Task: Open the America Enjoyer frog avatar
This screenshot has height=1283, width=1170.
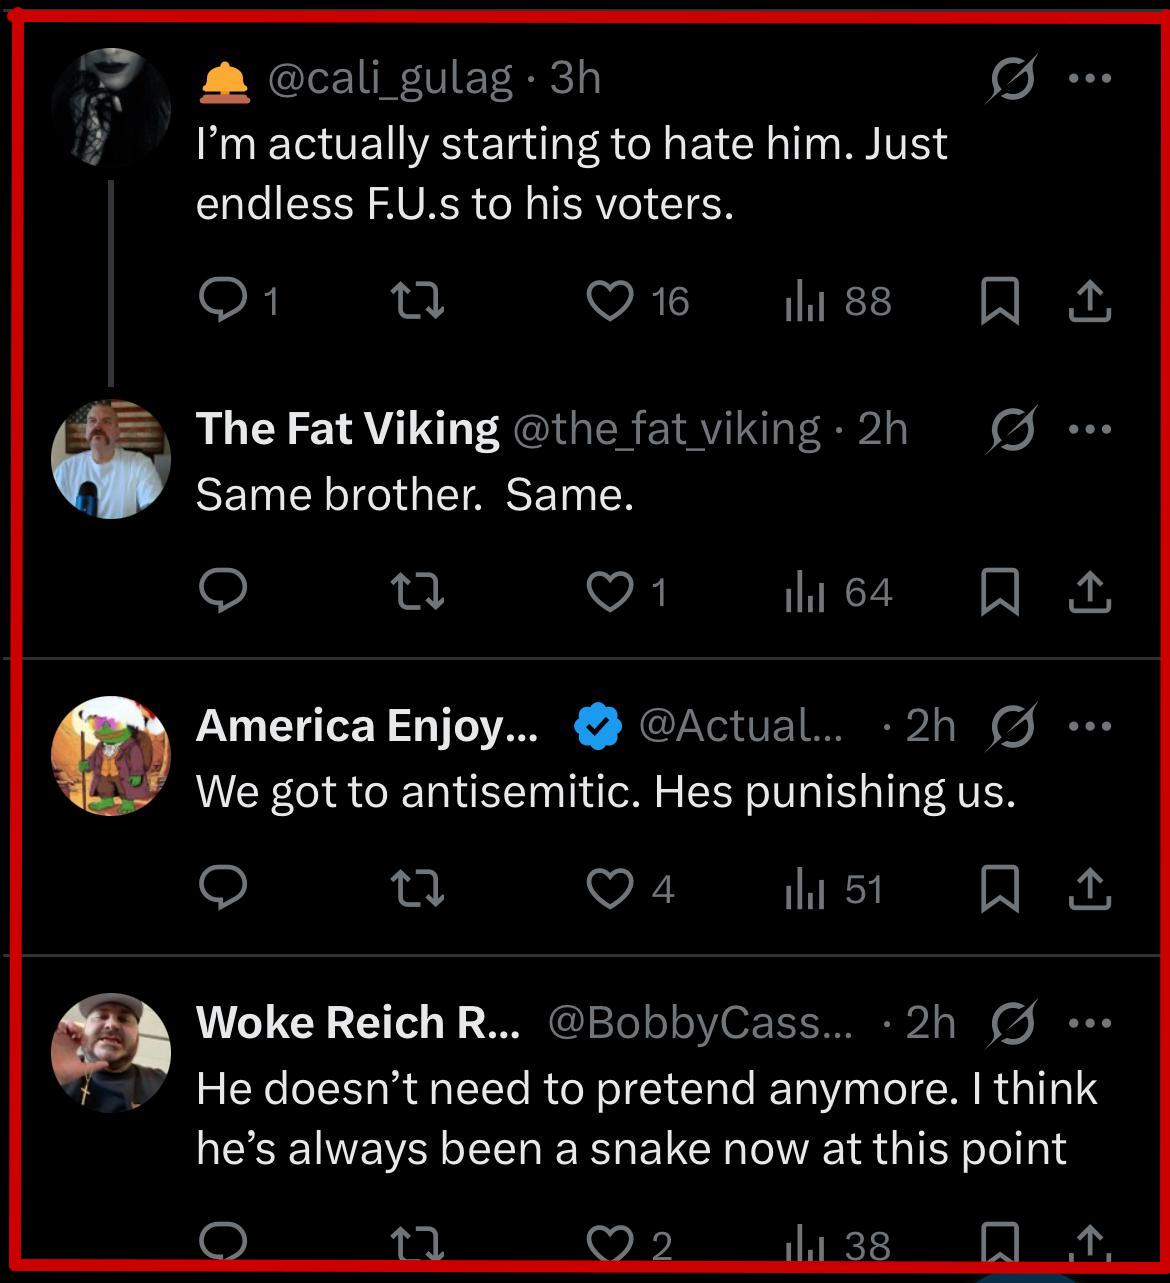Action: (111, 755)
